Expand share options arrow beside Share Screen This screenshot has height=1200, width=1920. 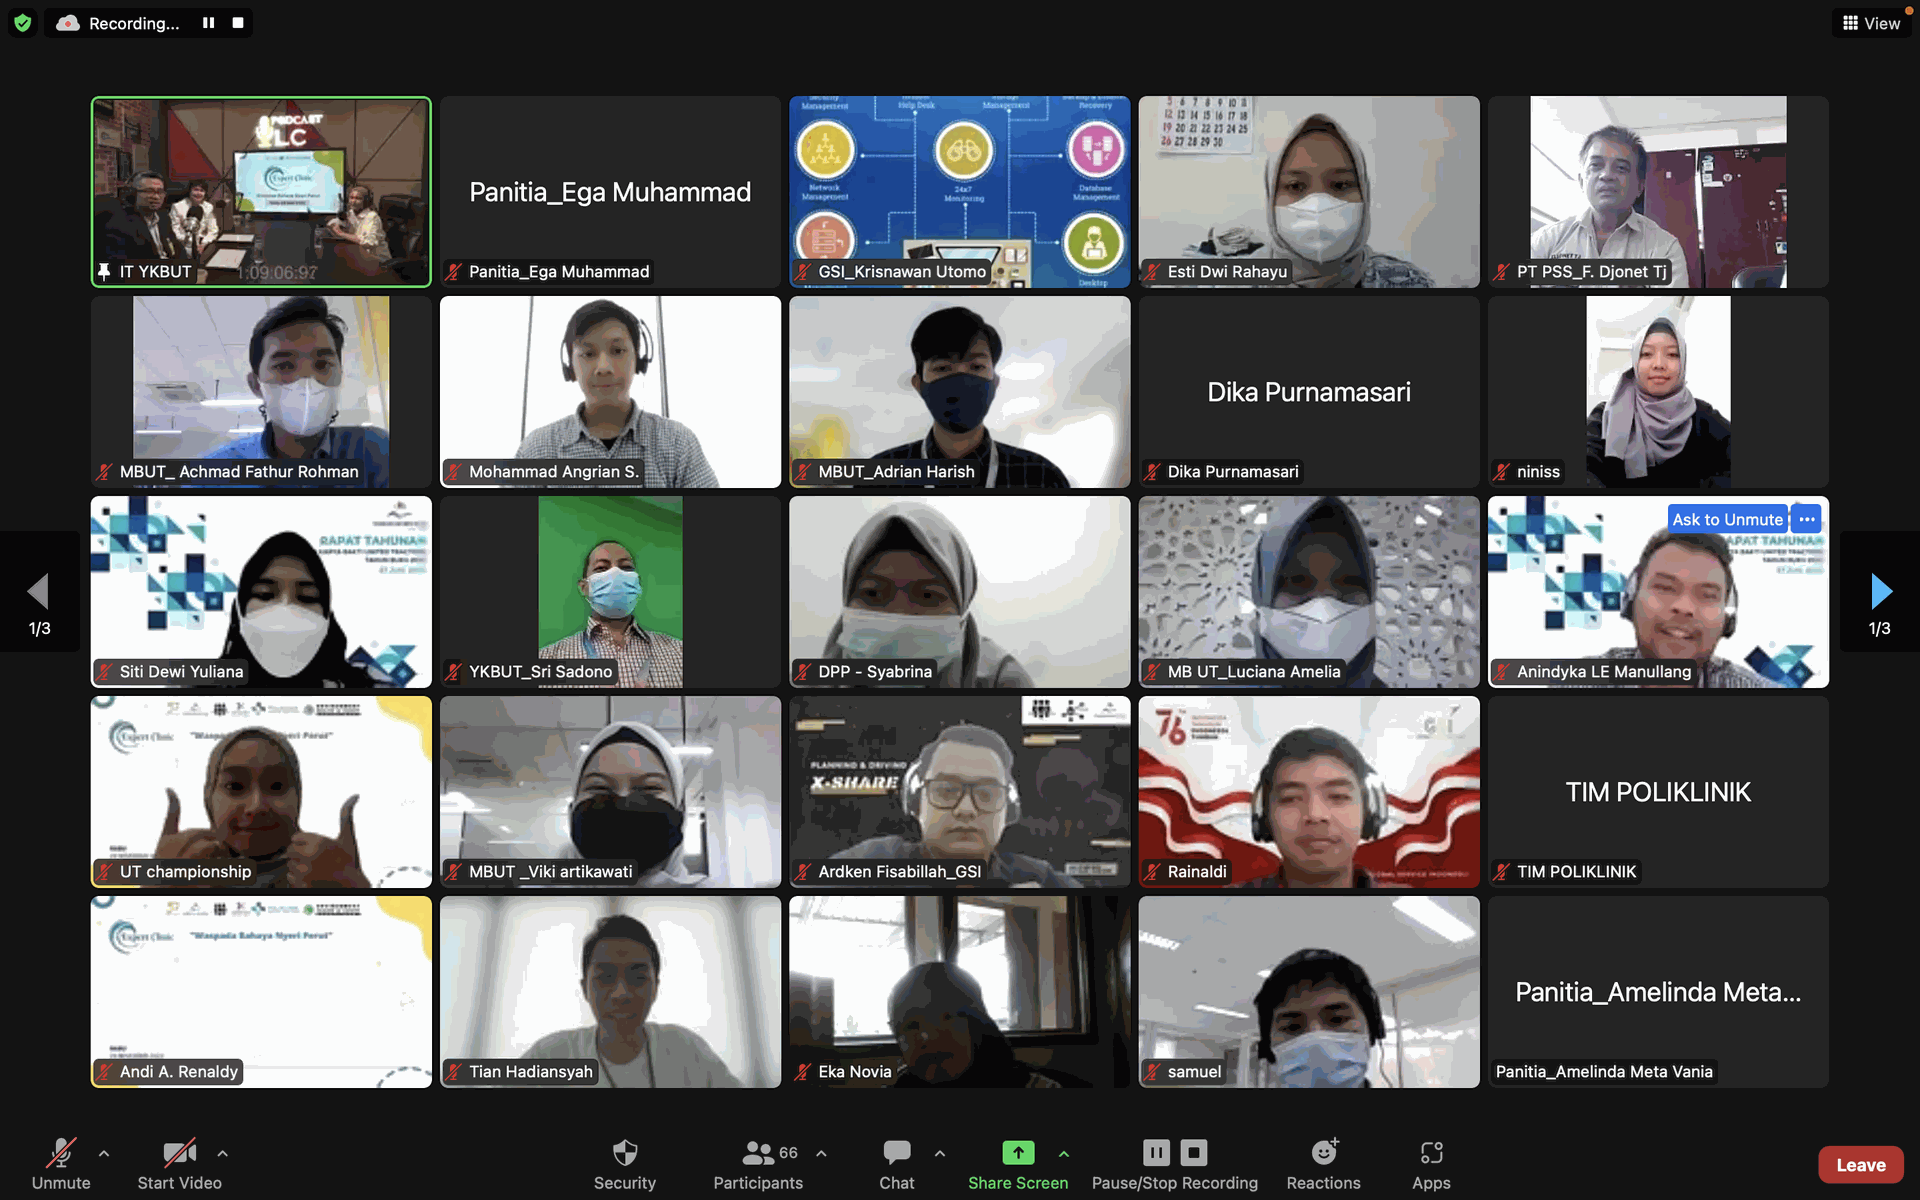pos(1064,1153)
